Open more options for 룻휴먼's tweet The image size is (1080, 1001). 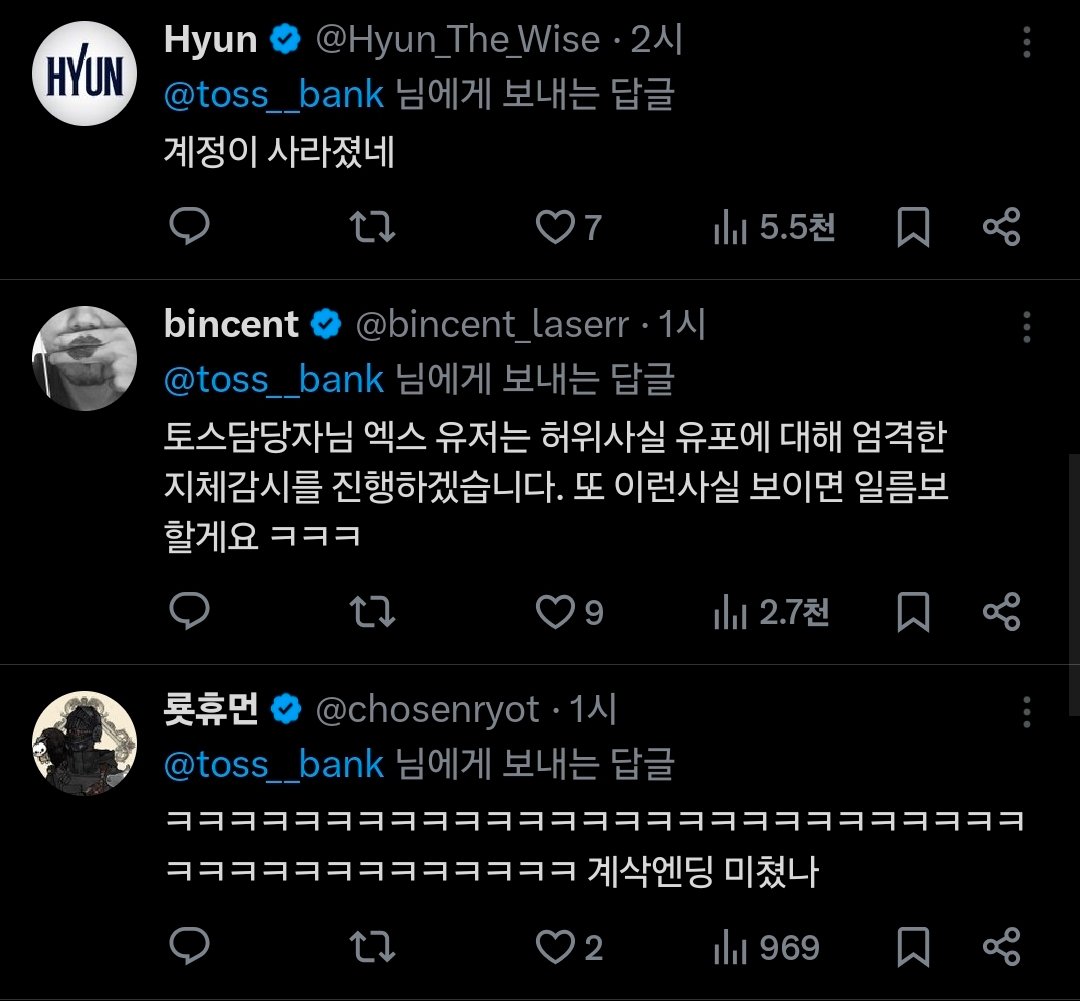(x=1026, y=712)
